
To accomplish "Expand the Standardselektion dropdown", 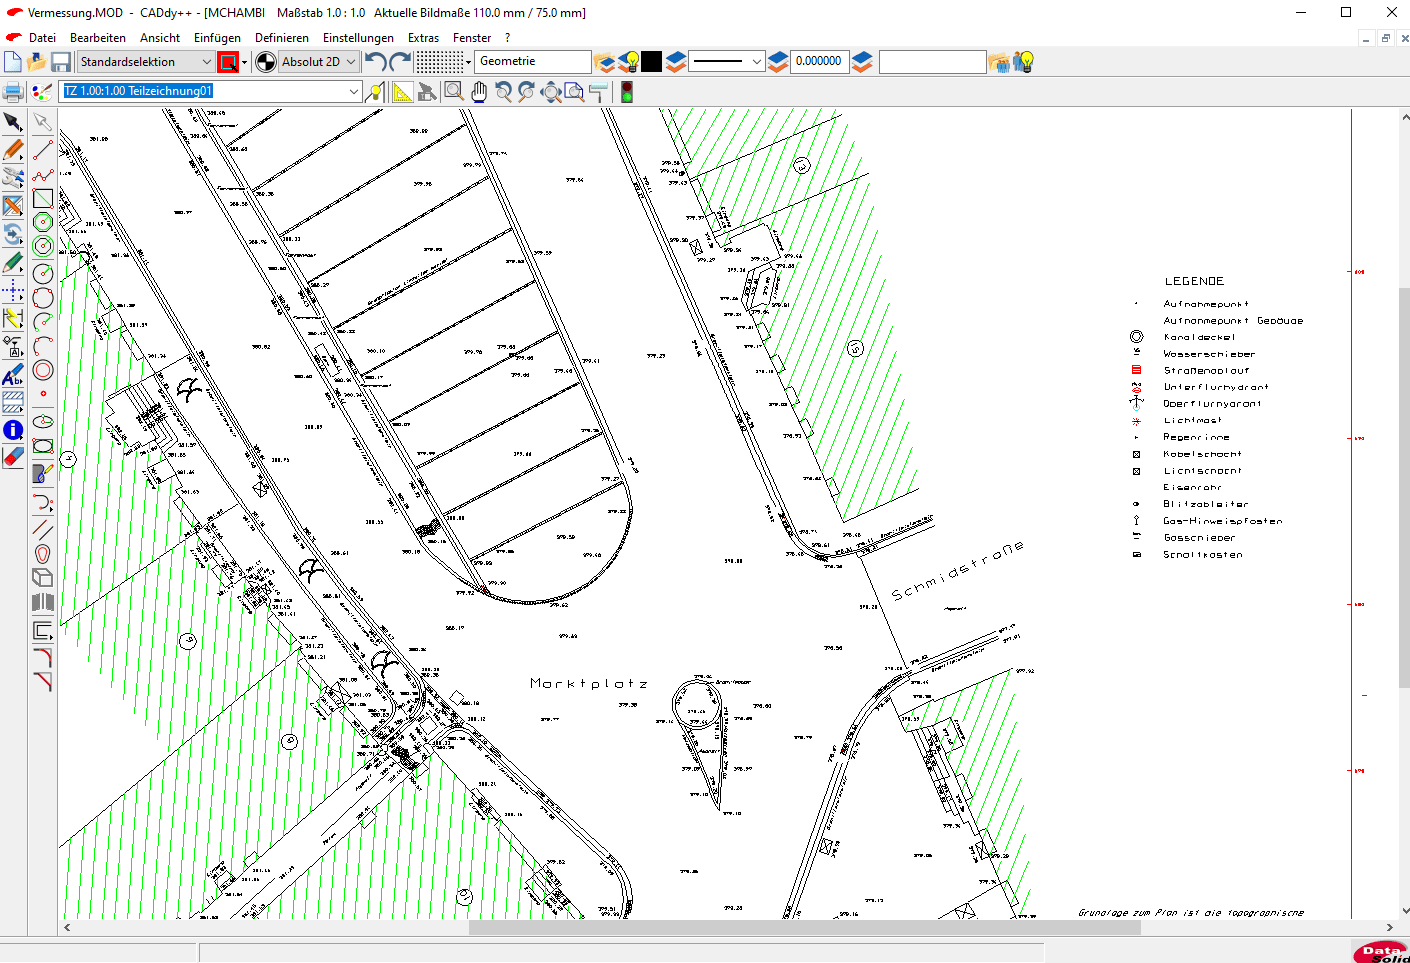I will 207,62.
